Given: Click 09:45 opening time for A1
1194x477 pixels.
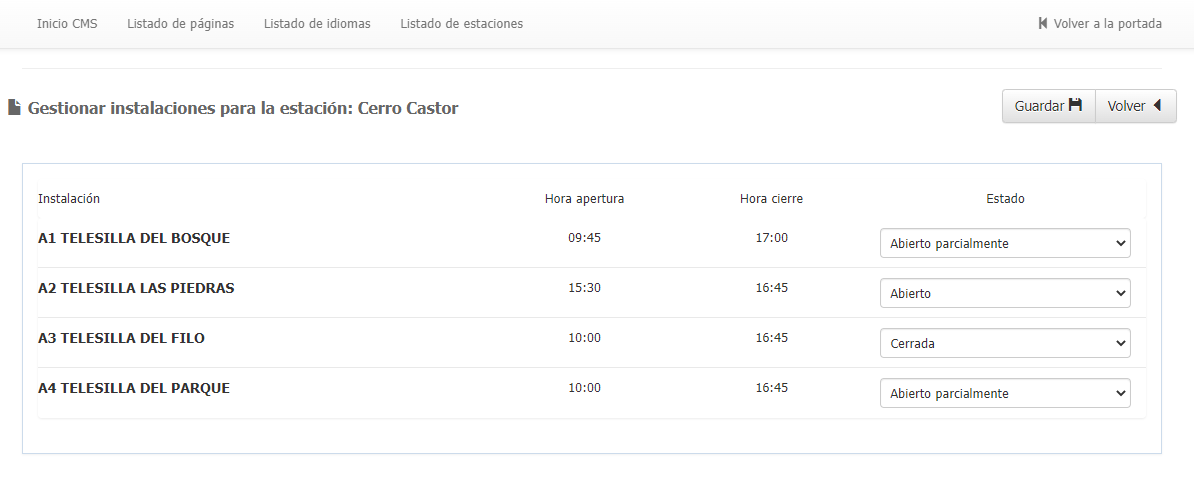Looking at the screenshot, I should coord(584,238).
